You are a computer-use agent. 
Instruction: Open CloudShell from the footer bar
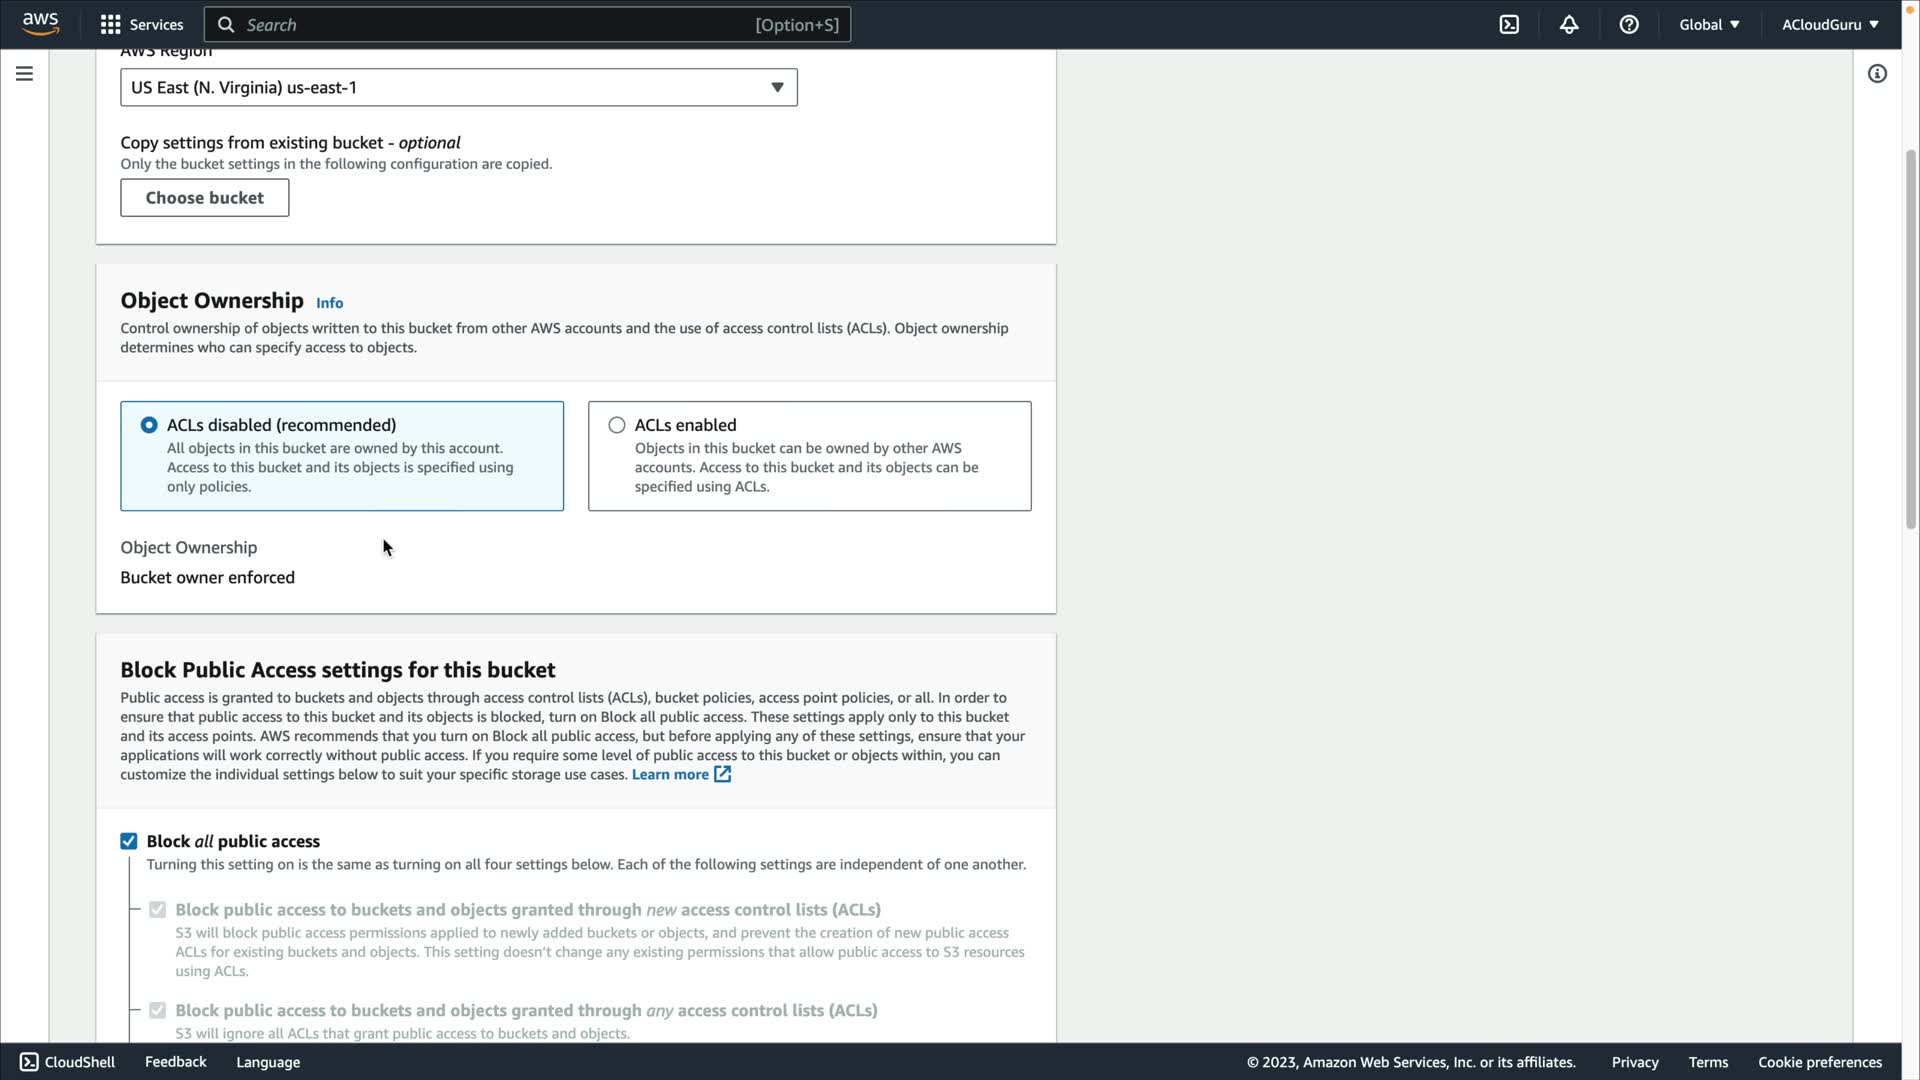pos(68,1062)
